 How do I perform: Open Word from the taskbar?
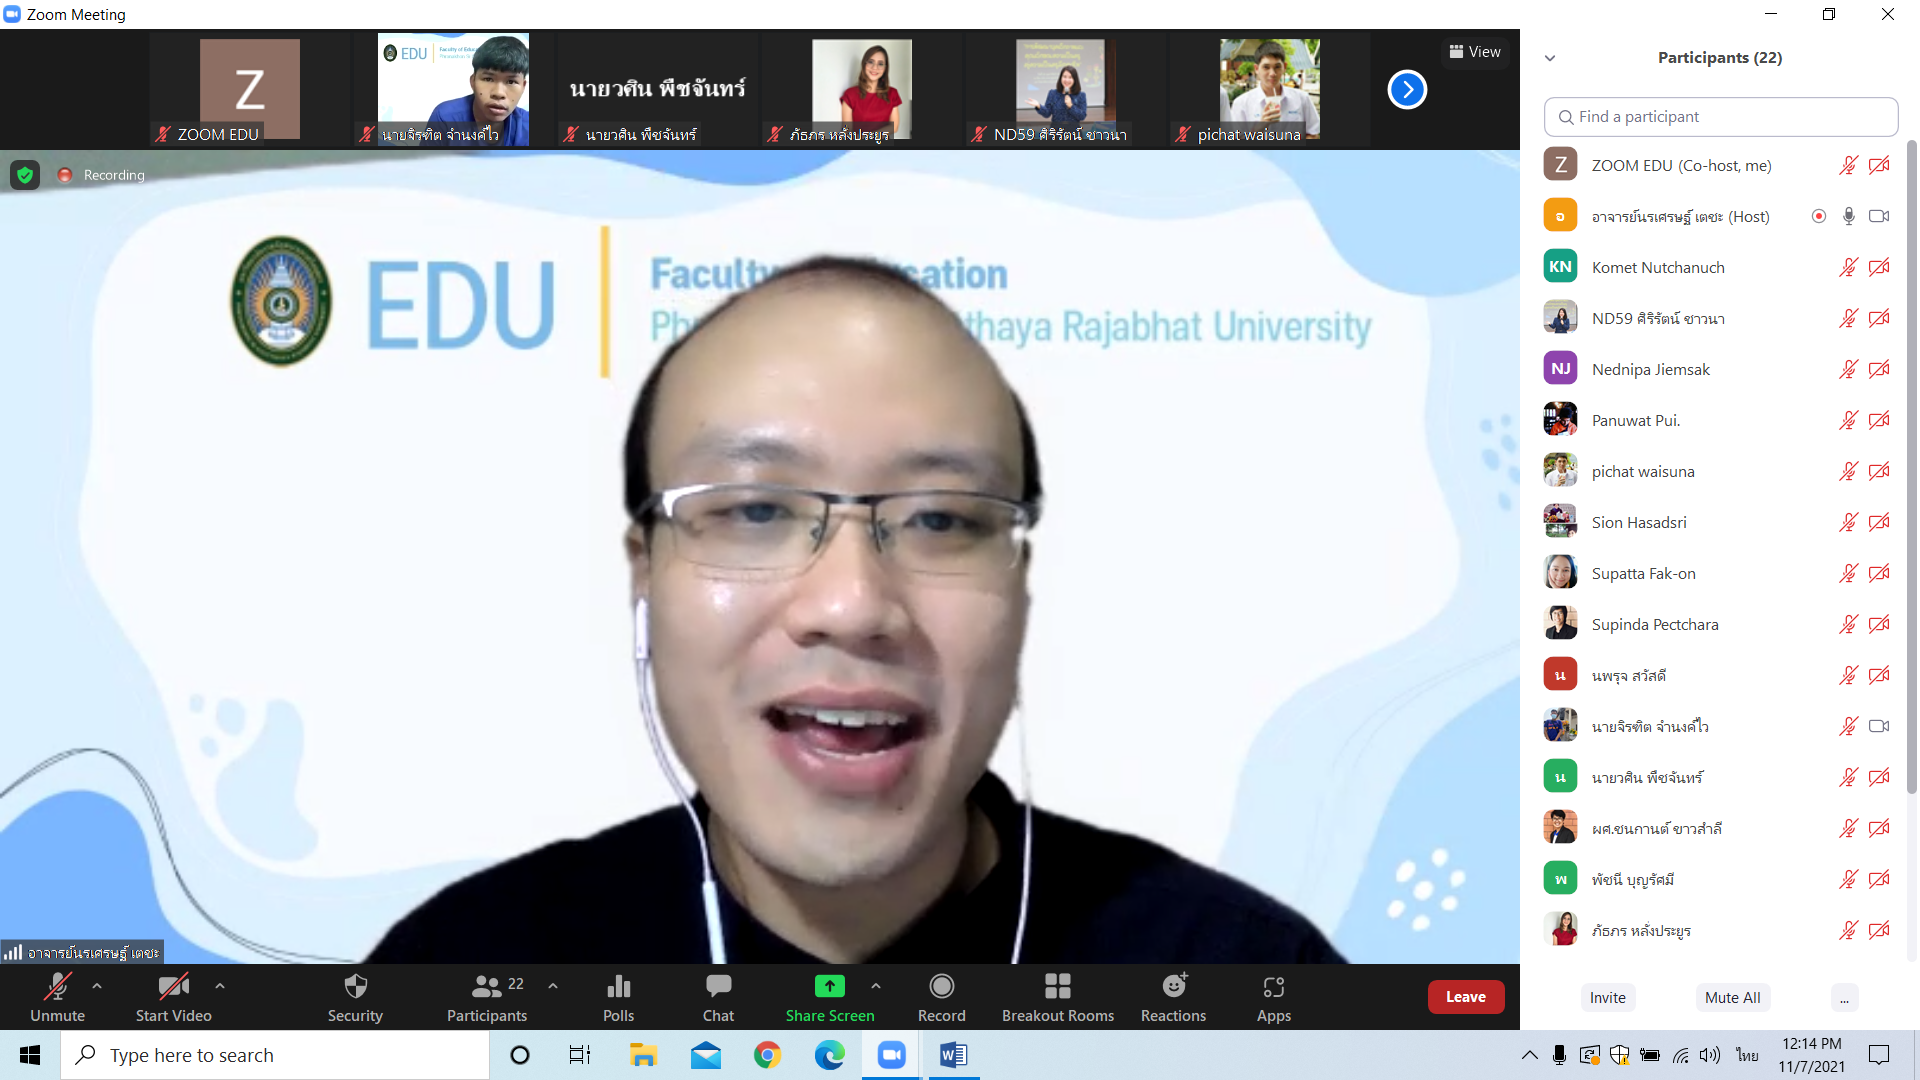point(953,1055)
